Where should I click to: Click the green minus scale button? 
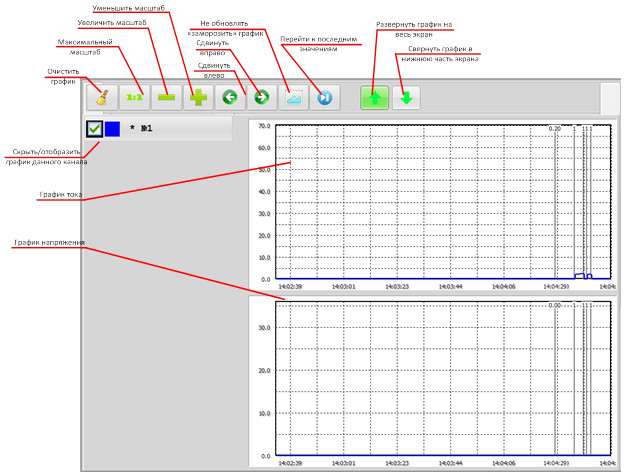pos(167,97)
